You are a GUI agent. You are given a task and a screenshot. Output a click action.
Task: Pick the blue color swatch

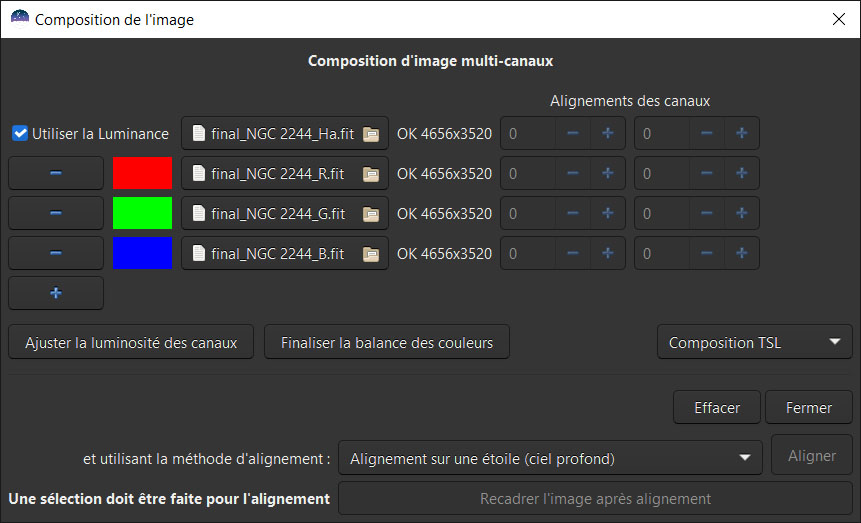click(x=142, y=254)
